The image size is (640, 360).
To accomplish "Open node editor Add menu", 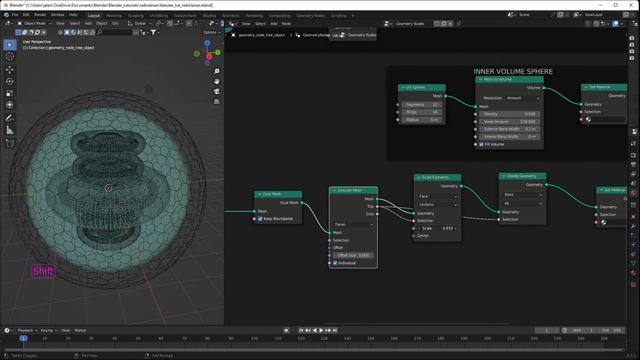I will (x=274, y=24).
